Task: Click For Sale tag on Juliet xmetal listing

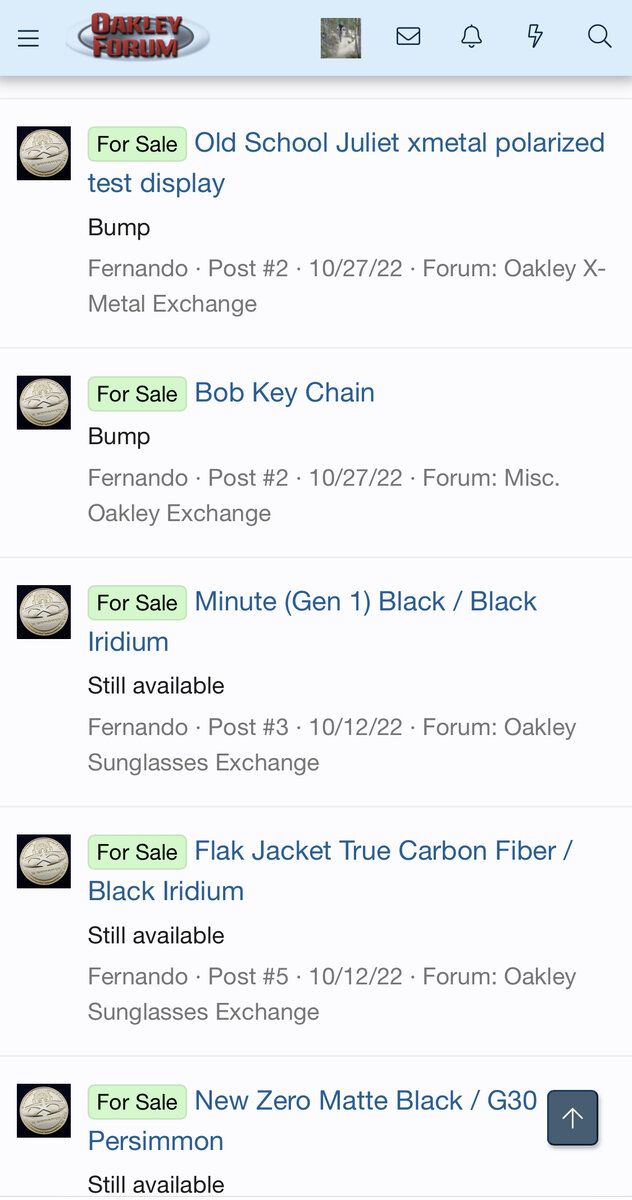Action: tap(137, 144)
